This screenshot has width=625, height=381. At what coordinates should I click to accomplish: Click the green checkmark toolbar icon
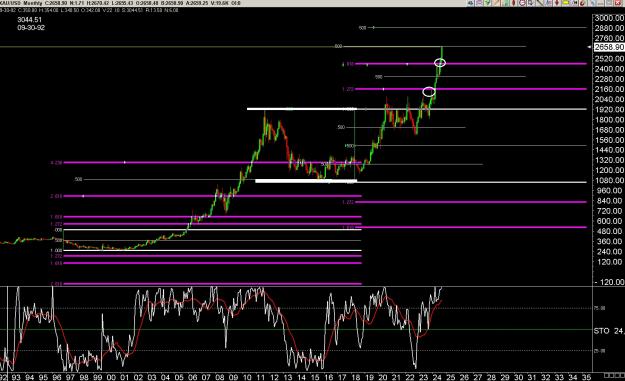[x=488, y=3]
